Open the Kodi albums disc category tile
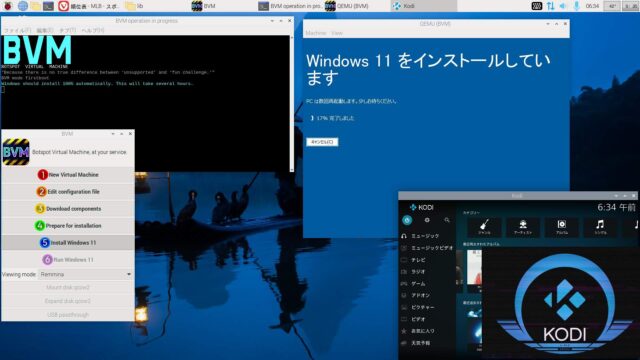The height and width of the screenshot is (360, 640). coord(562,227)
